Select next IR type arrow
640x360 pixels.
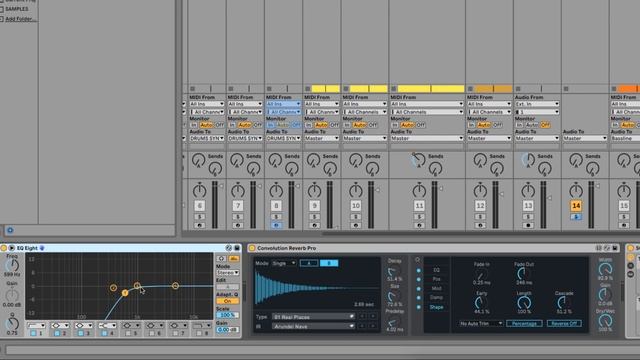click(373, 317)
